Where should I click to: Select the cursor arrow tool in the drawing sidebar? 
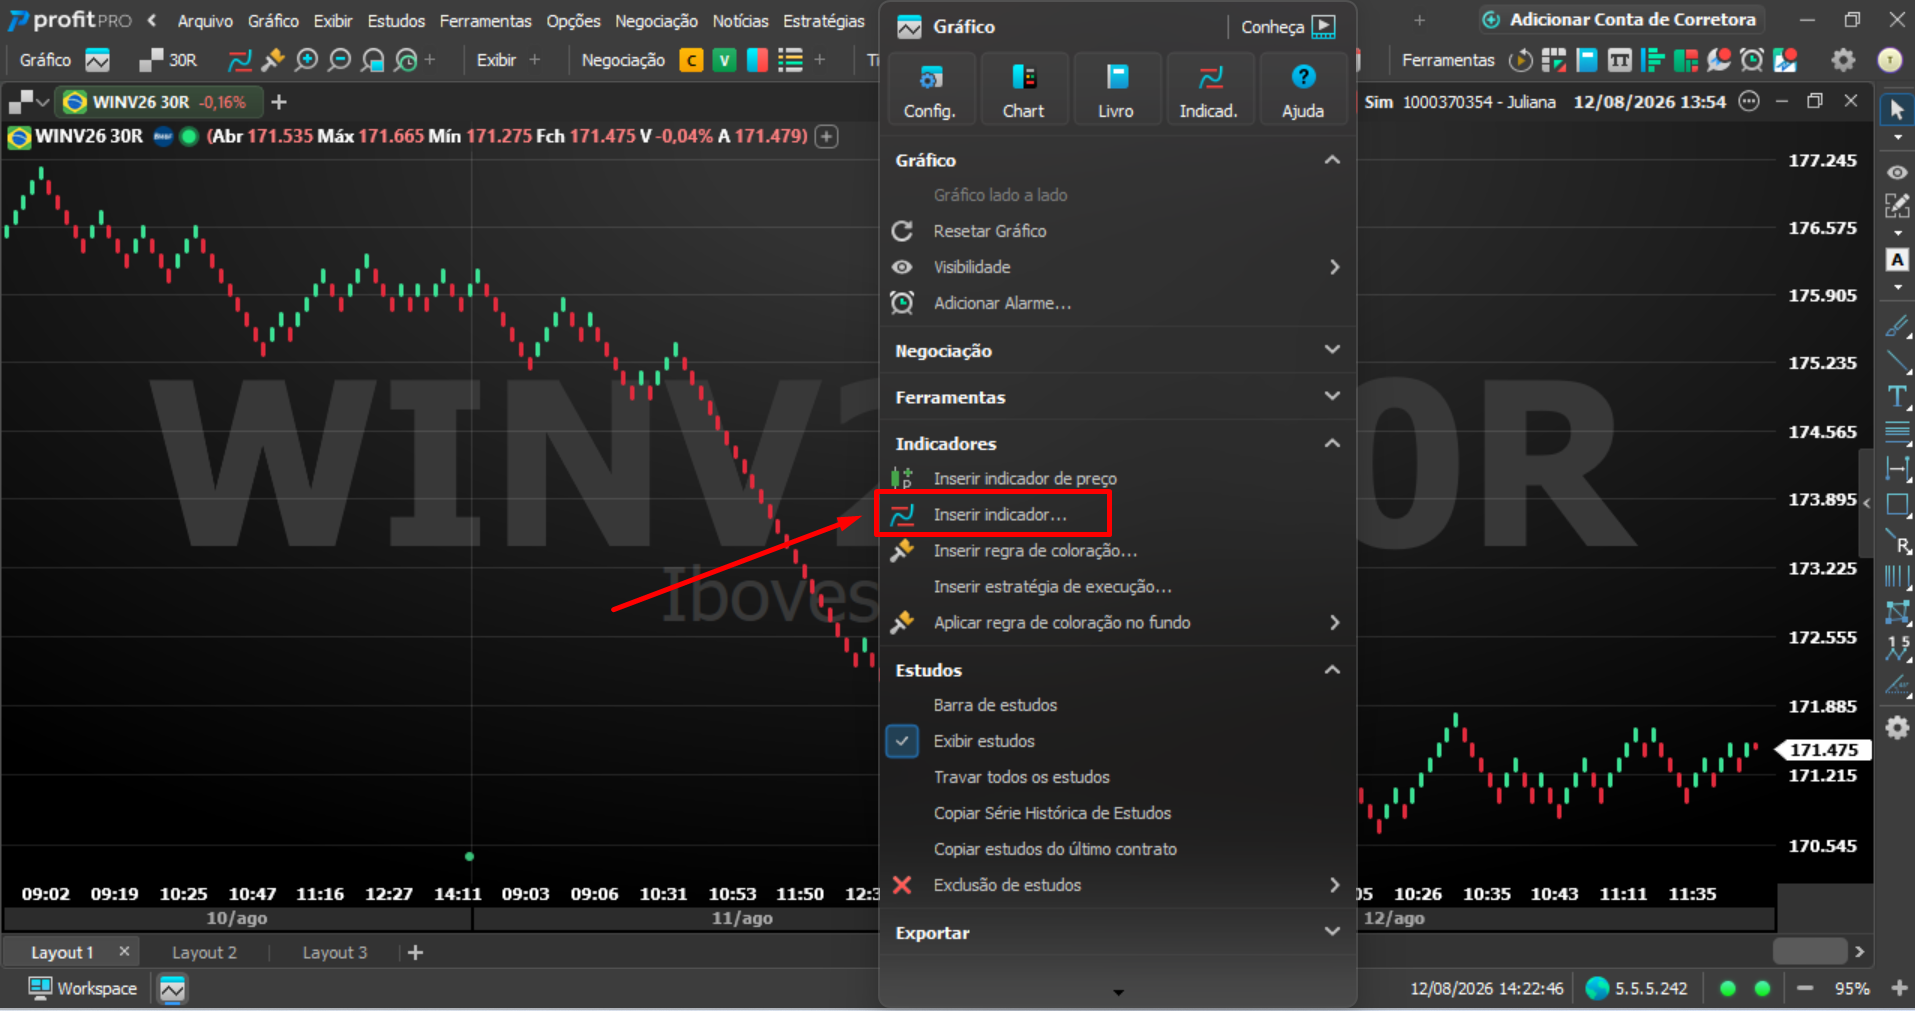coord(1897,109)
